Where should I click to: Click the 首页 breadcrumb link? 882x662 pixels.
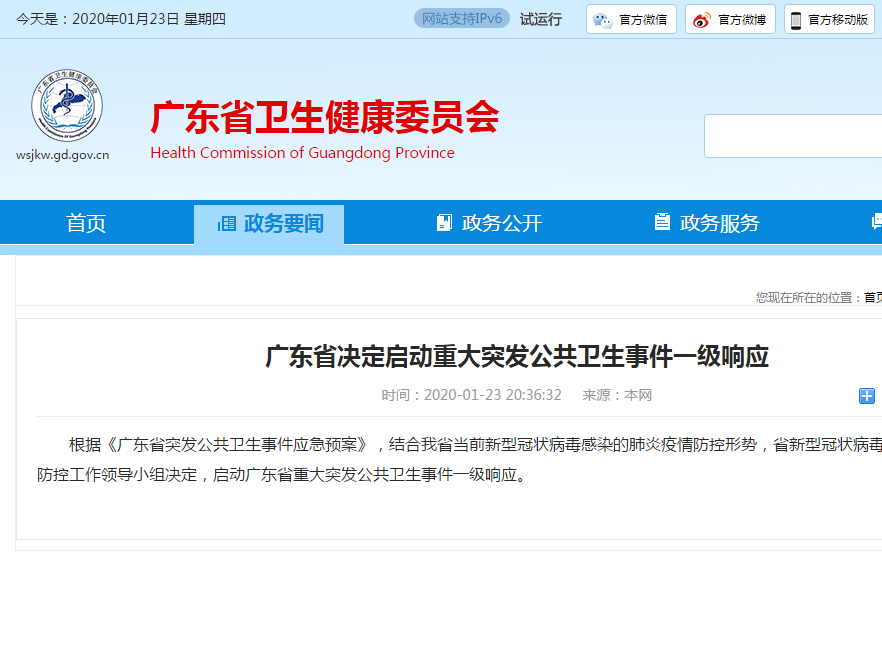coord(872,298)
